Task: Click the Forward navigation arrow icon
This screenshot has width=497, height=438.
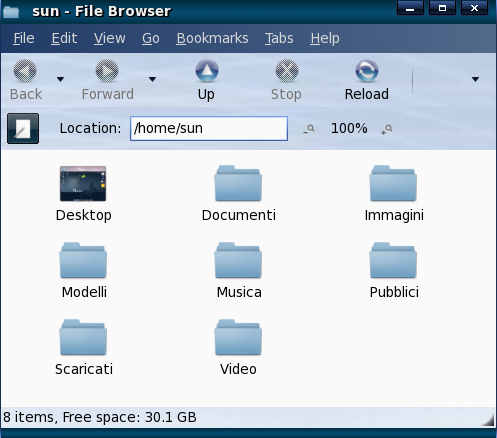Action: tap(107, 71)
